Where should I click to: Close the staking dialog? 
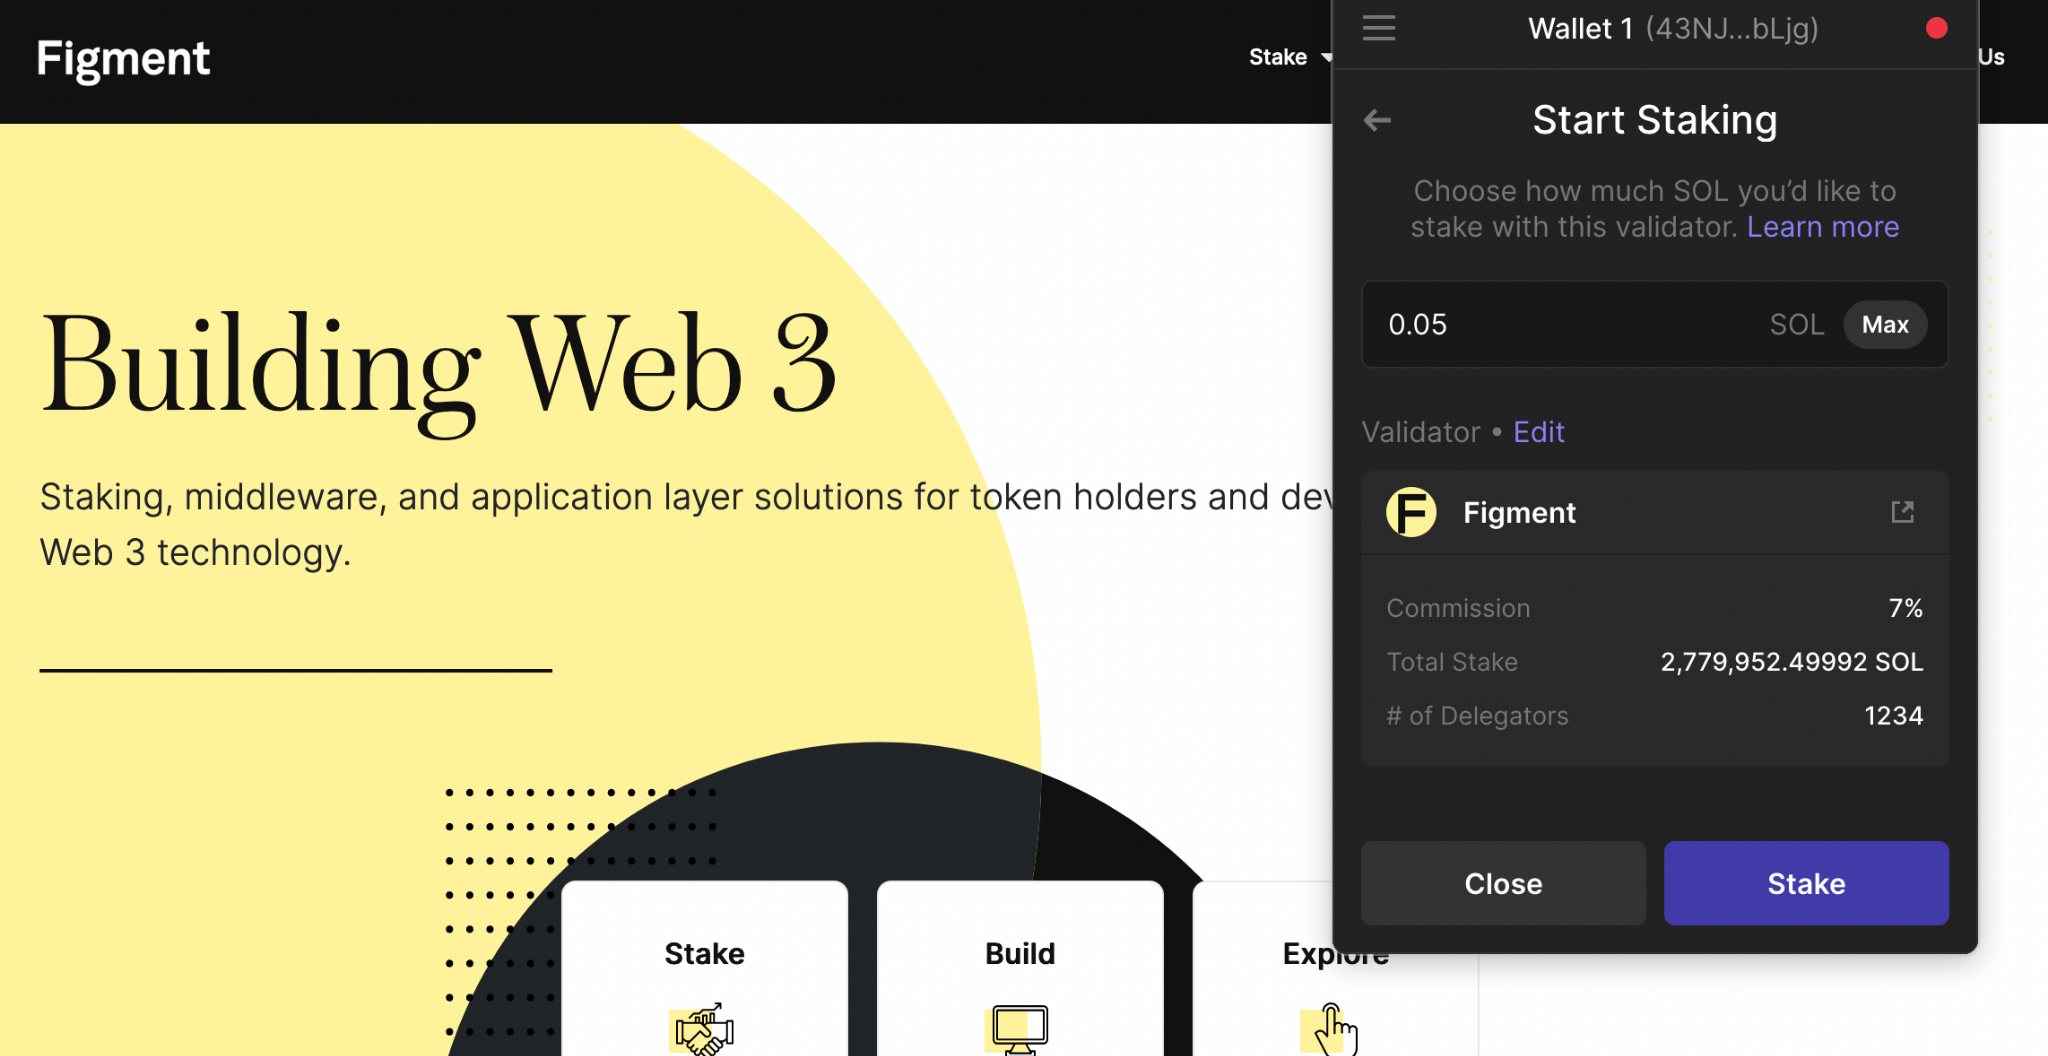point(1503,883)
